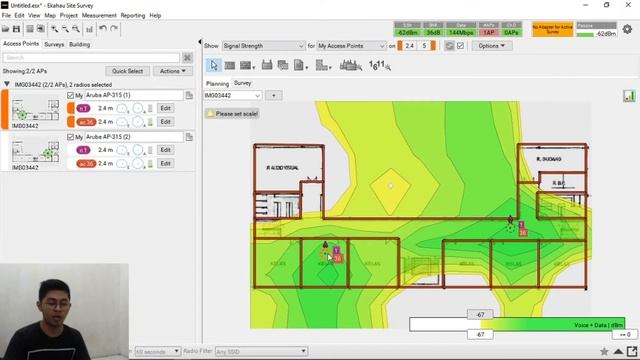Click the up triangle icon in bottom bar
Image resolution: width=640 pixels, height=360 pixels.
coord(618,351)
